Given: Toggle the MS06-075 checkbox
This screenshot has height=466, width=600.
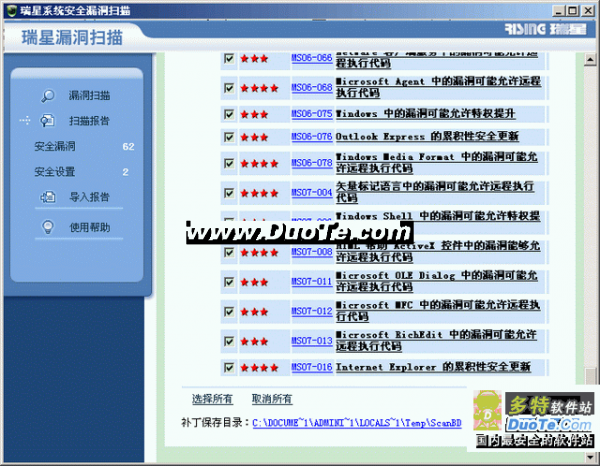Looking at the screenshot, I should coord(229,114).
